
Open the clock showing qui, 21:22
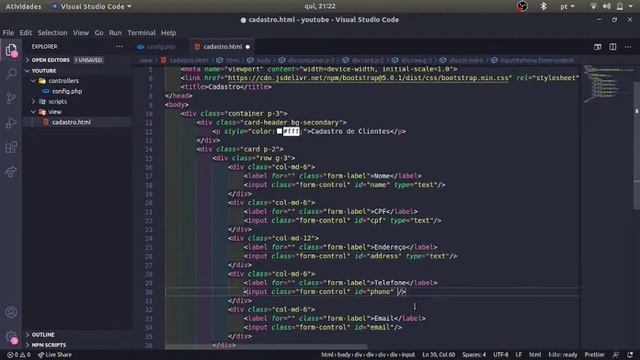tap(320, 6)
